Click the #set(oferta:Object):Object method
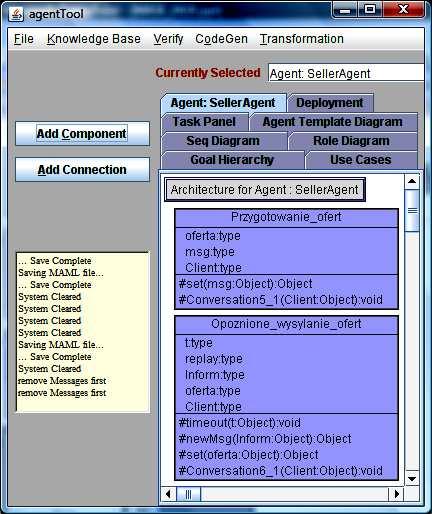Viewport: 432px width, 514px height. 249,455
